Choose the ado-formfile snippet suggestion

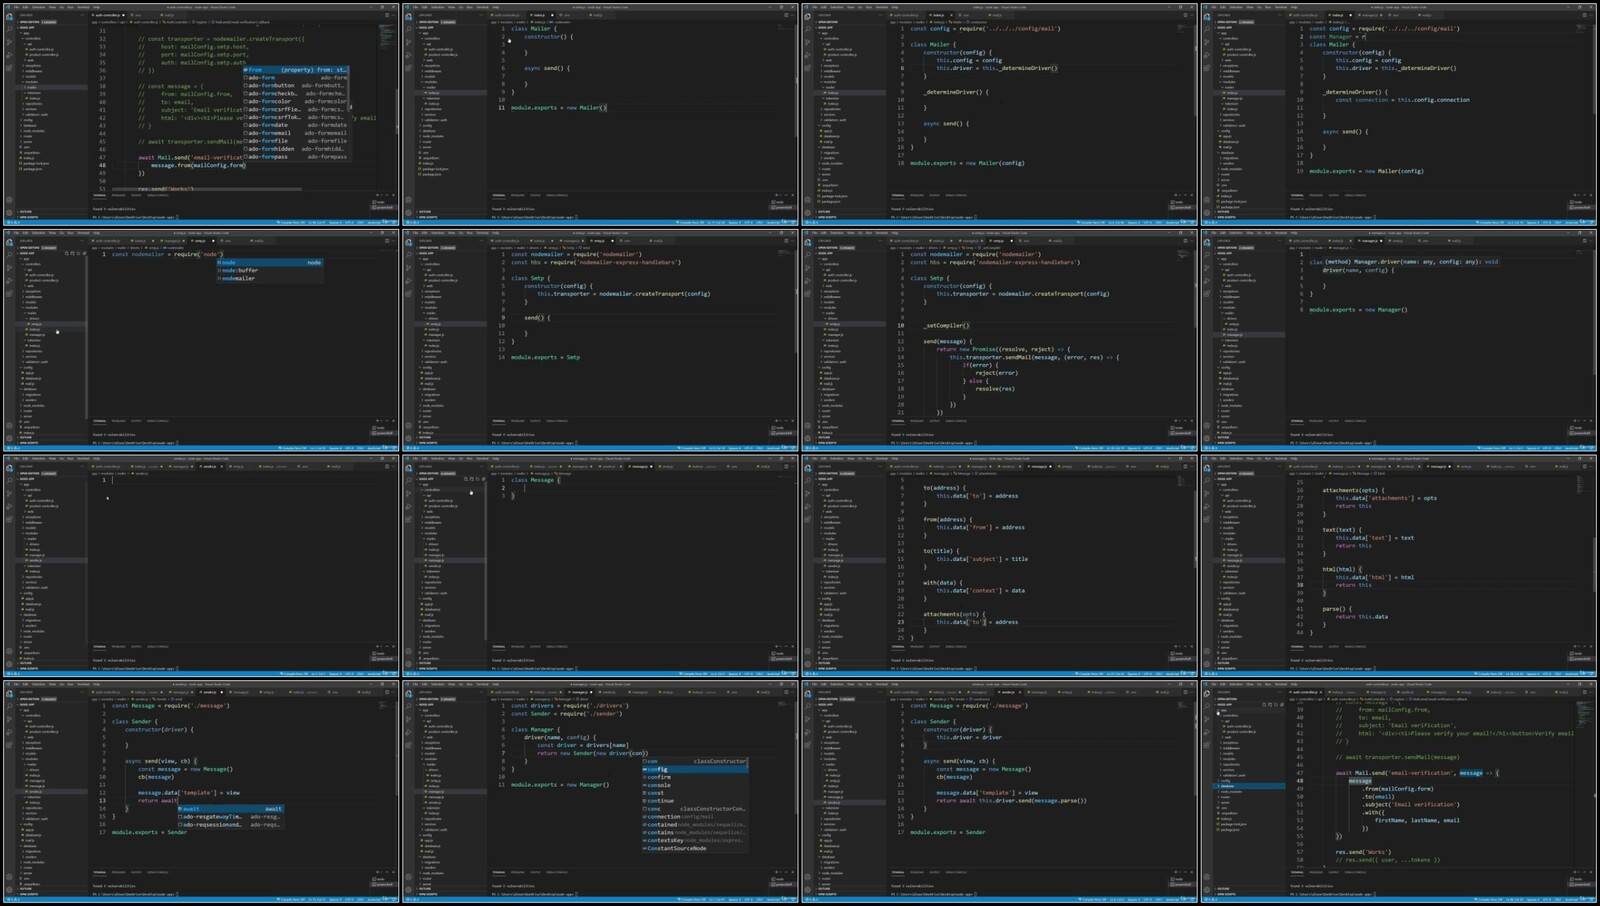296,141
